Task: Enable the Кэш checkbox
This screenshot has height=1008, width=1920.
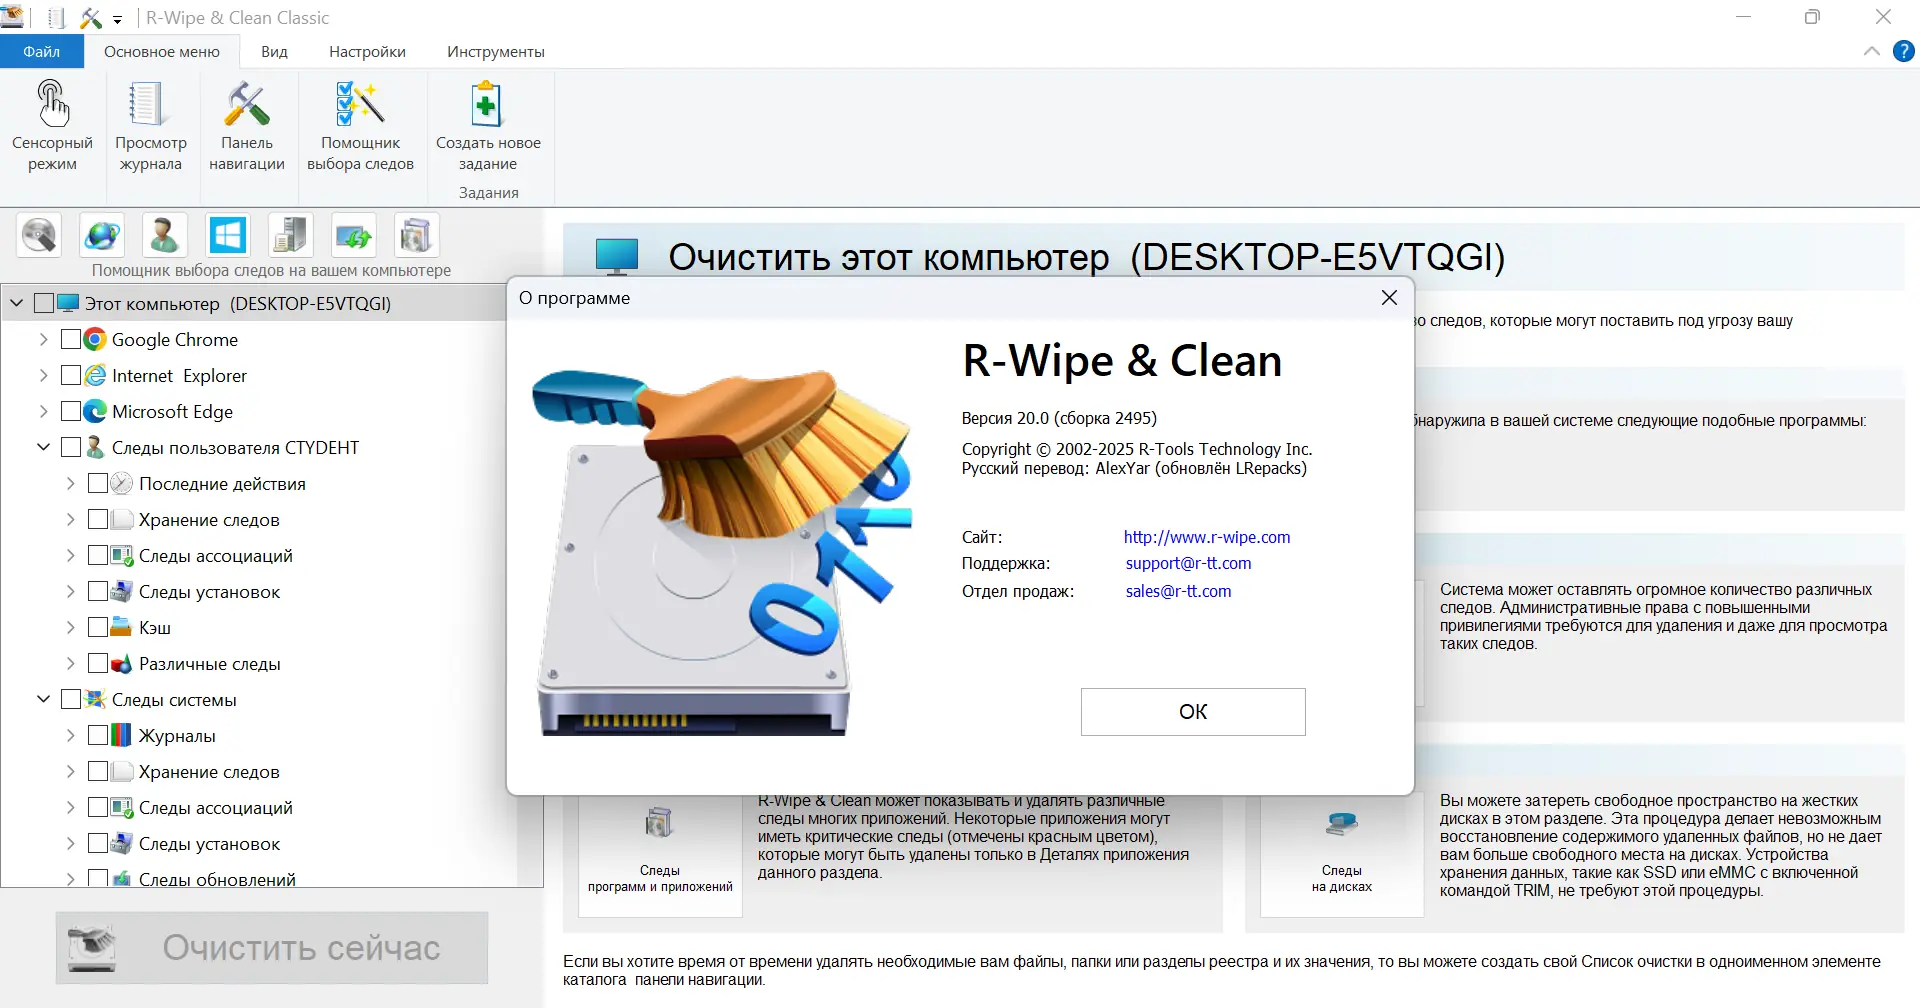Action: coord(98,626)
